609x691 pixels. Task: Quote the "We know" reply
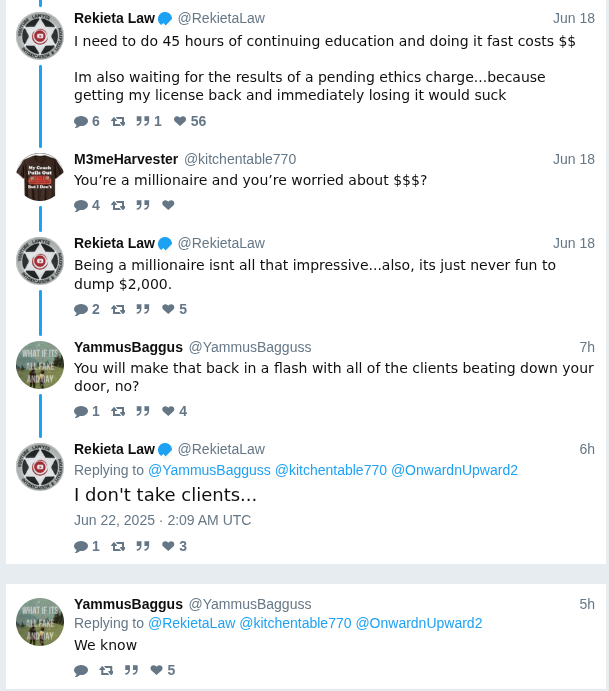click(131, 670)
